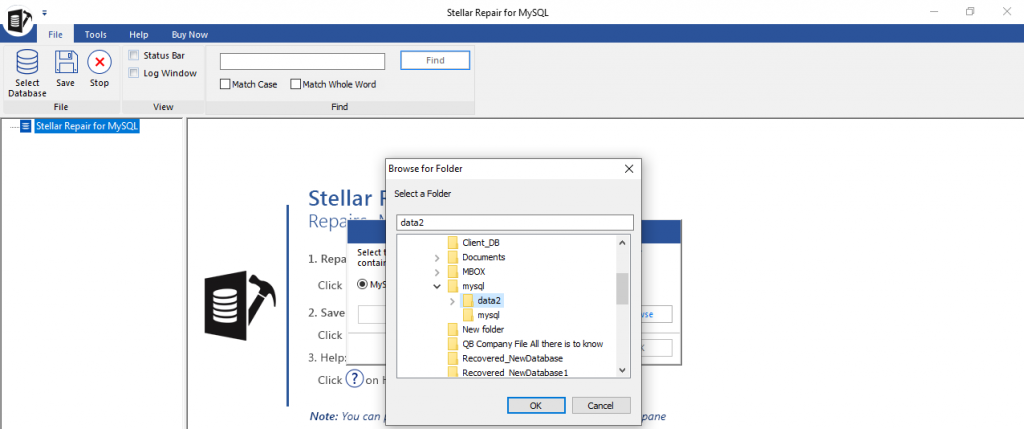Enable the Log Window checkbox
The width and height of the screenshot is (1024, 429).
[x=134, y=73]
